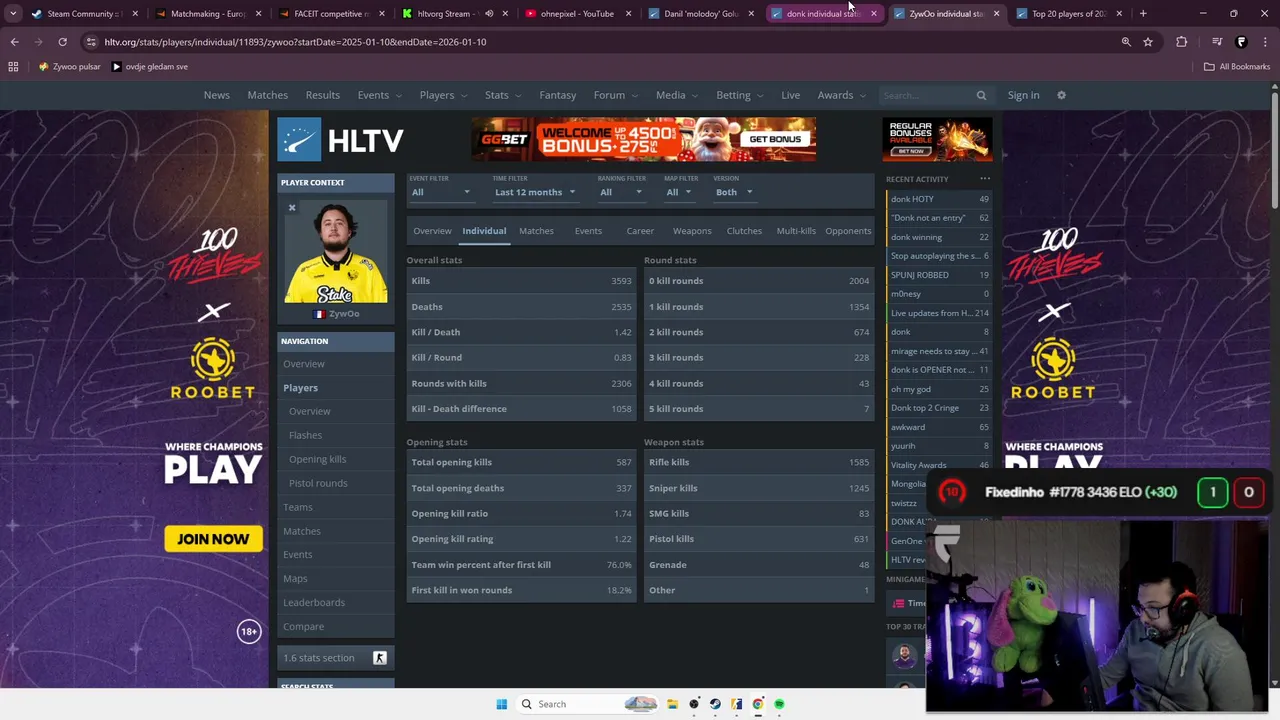This screenshot has height=720, width=1280.
Task: Click Pistol rounds in the navigation
Action: (x=318, y=483)
